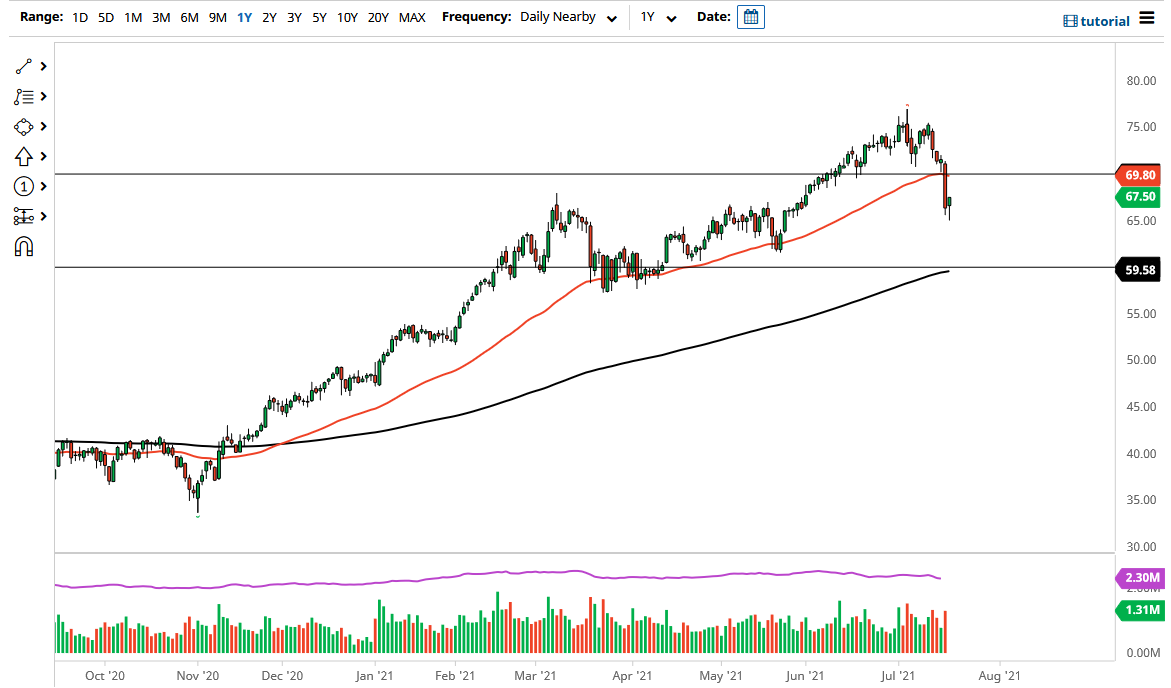Select the annotation notes tool

tap(25, 96)
